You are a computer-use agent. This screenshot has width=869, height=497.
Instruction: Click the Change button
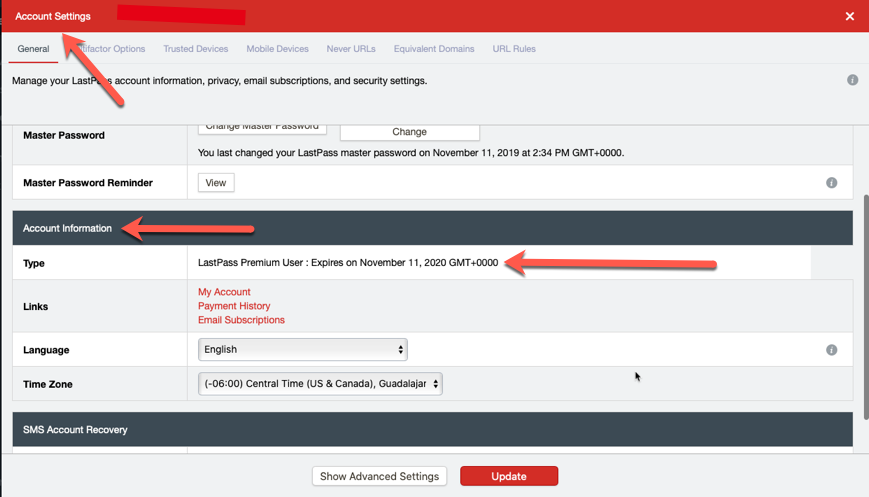(x=410, y=131)
